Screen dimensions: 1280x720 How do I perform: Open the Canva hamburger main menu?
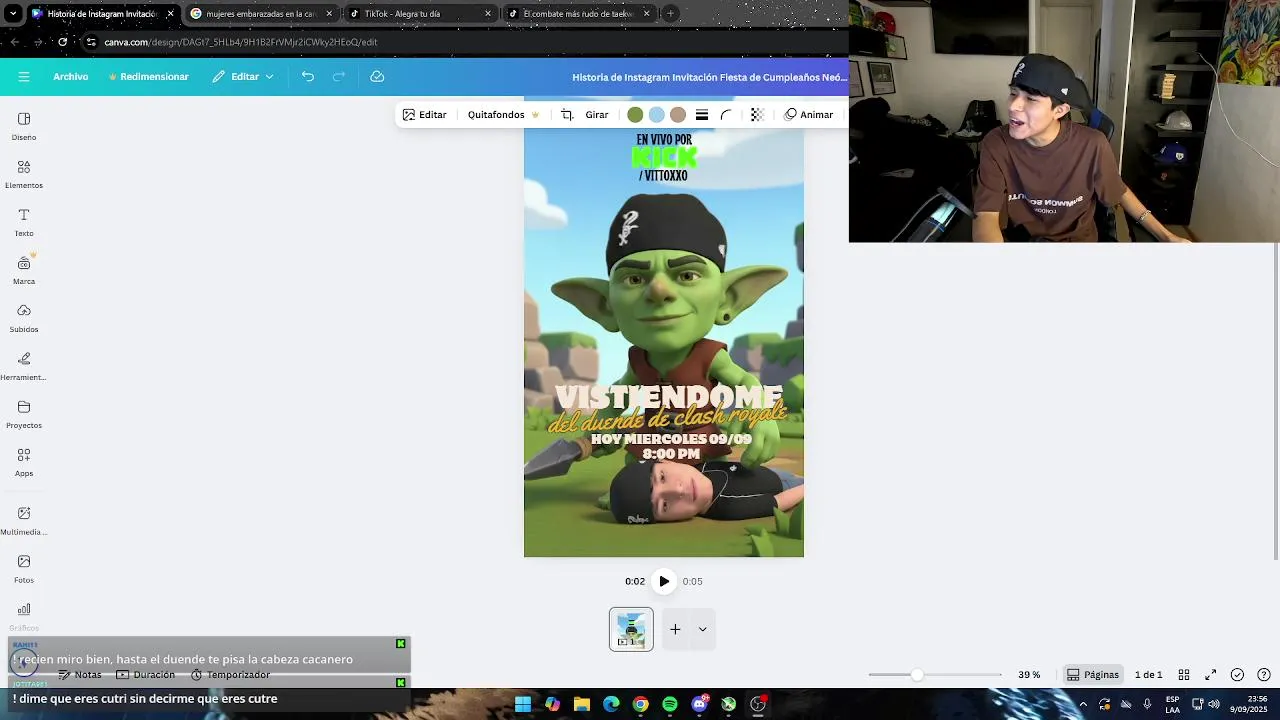point(24,77)
